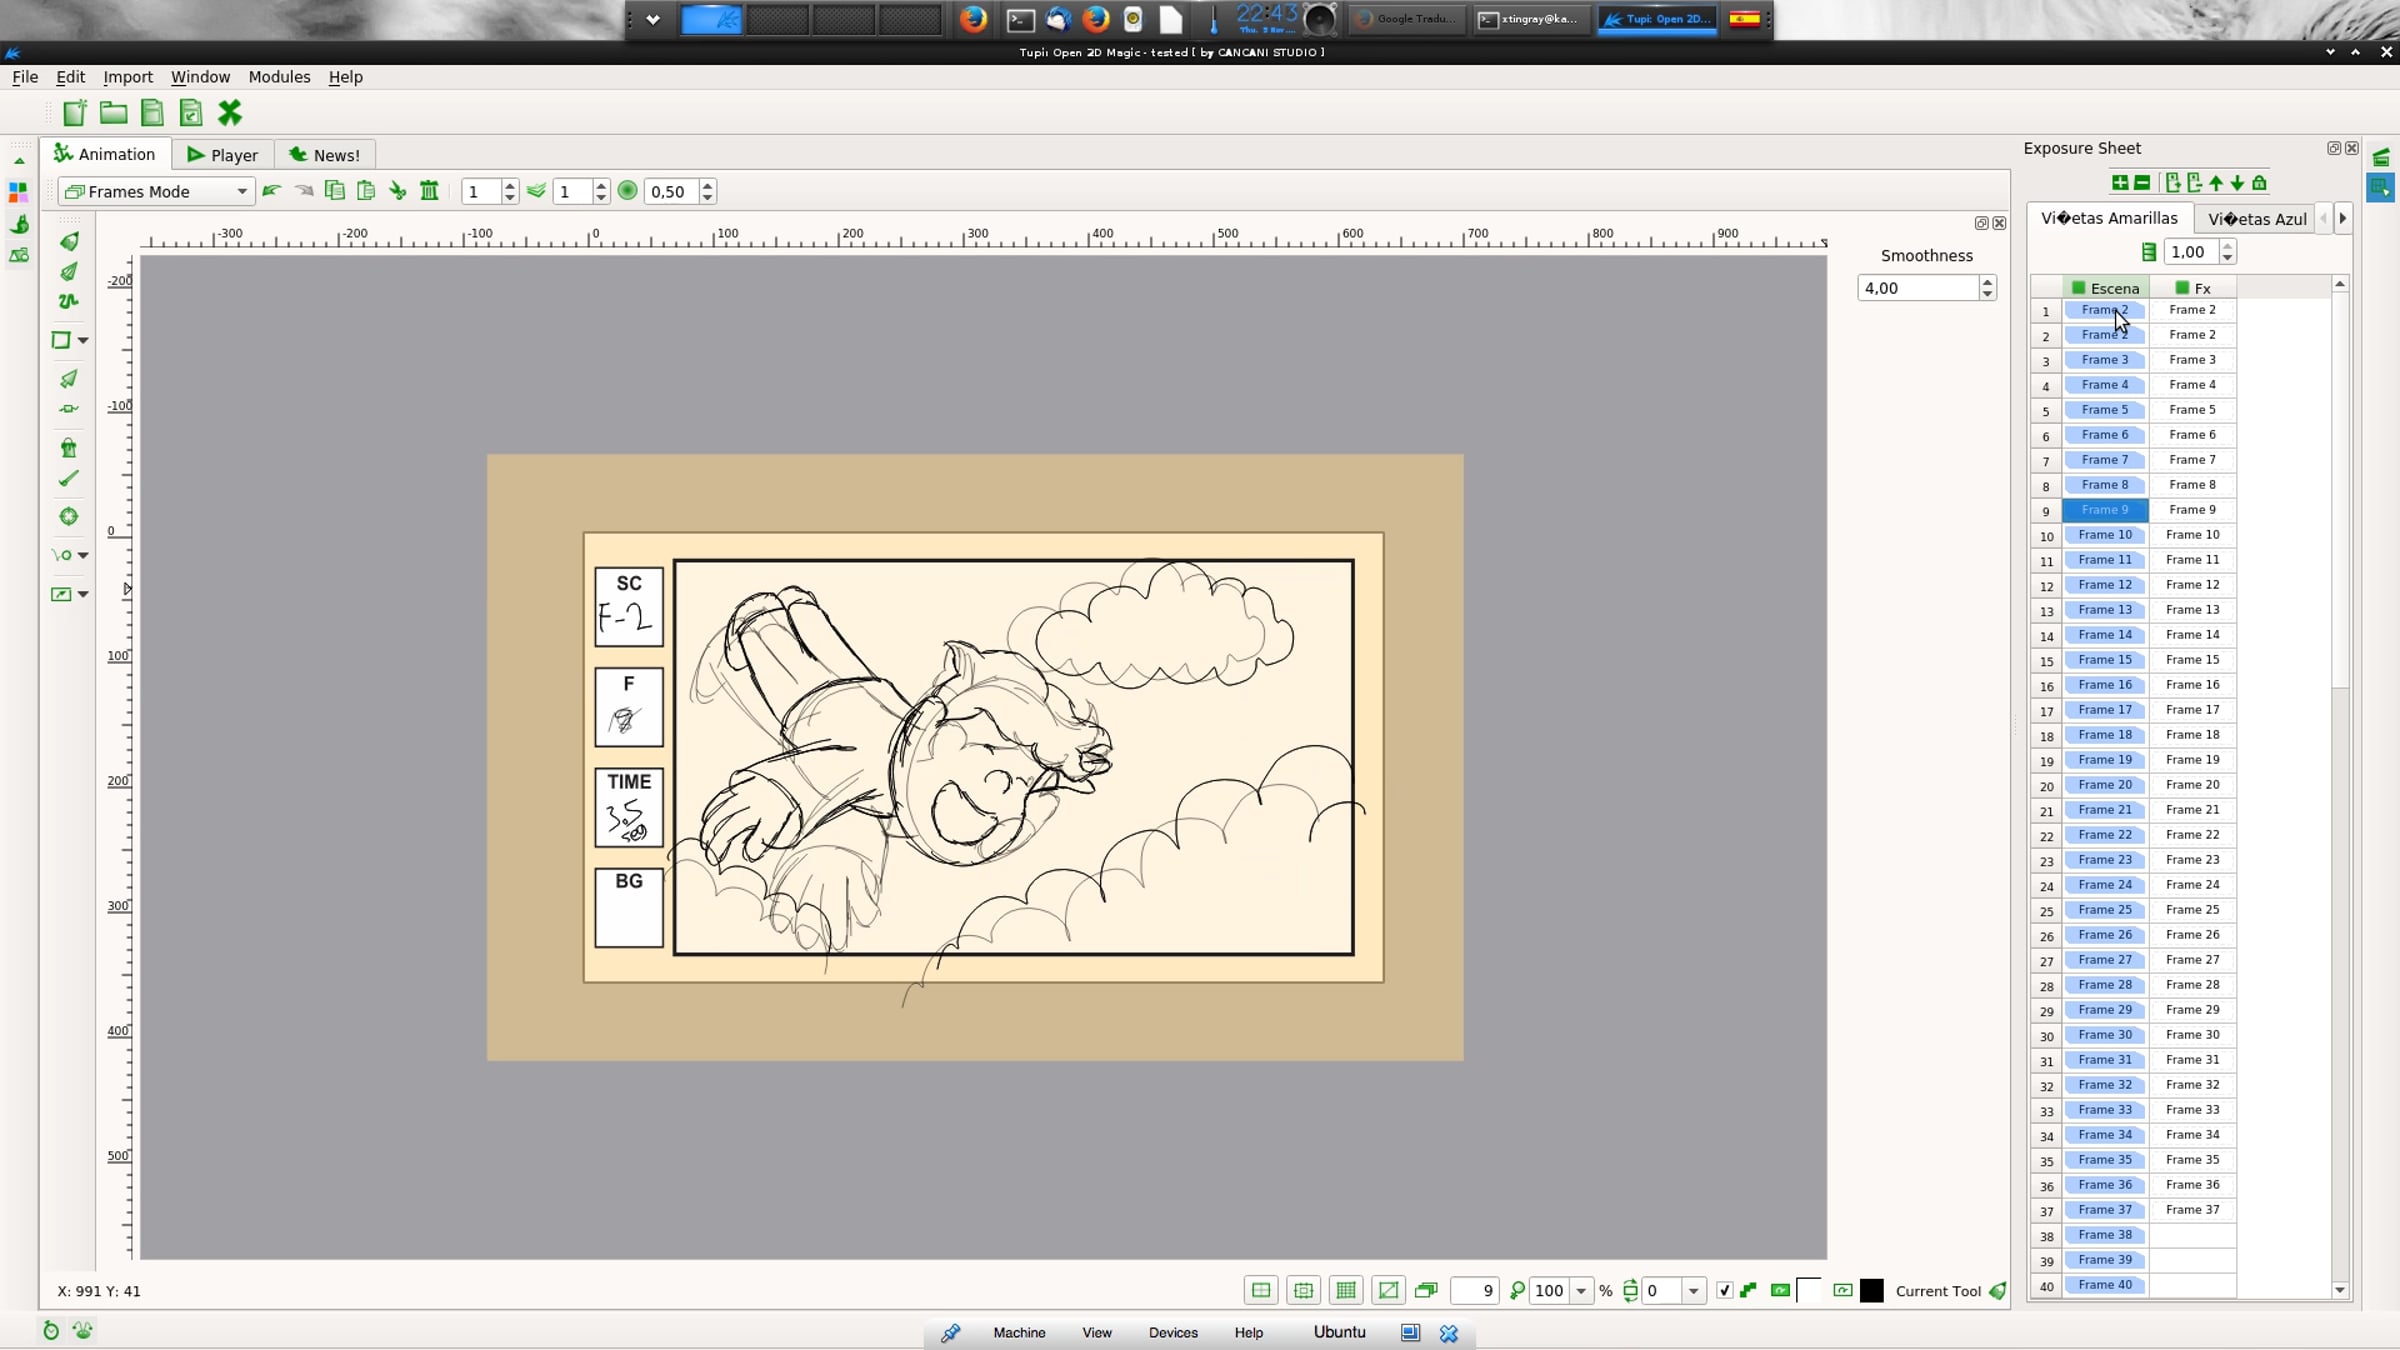Image resolution: width=2400 pixels, height=1350 pixels.
Task: Select the paint bucket fill tool
Action: coord(68,448)
